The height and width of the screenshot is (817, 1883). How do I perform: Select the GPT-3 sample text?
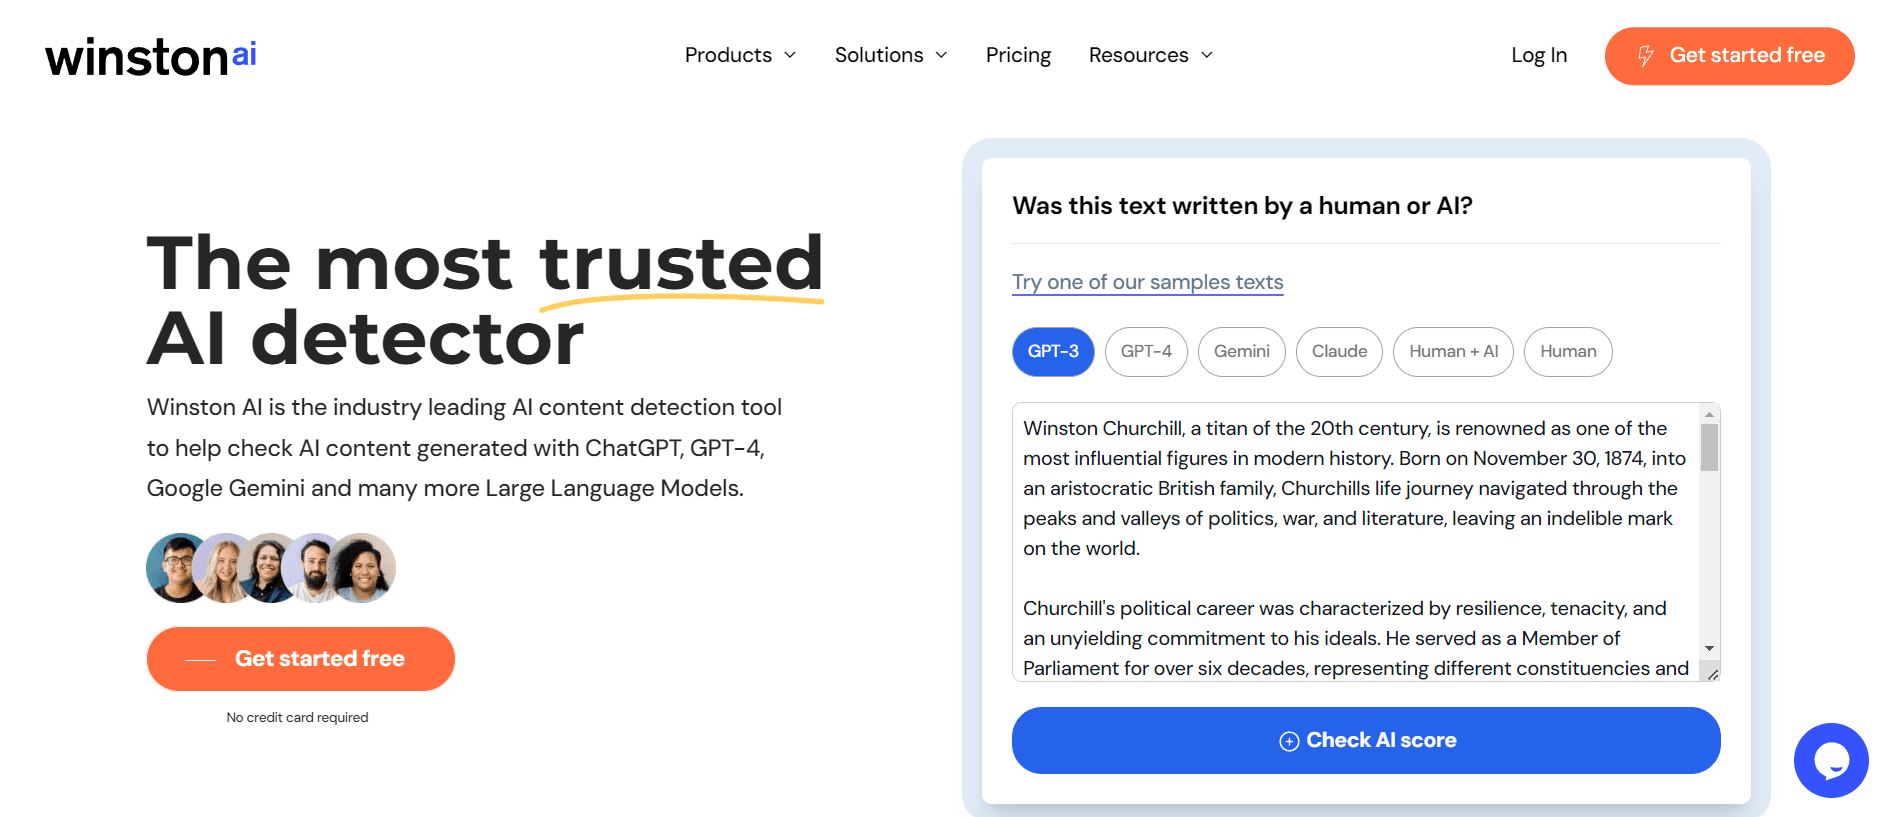(x=1053, y=352)
